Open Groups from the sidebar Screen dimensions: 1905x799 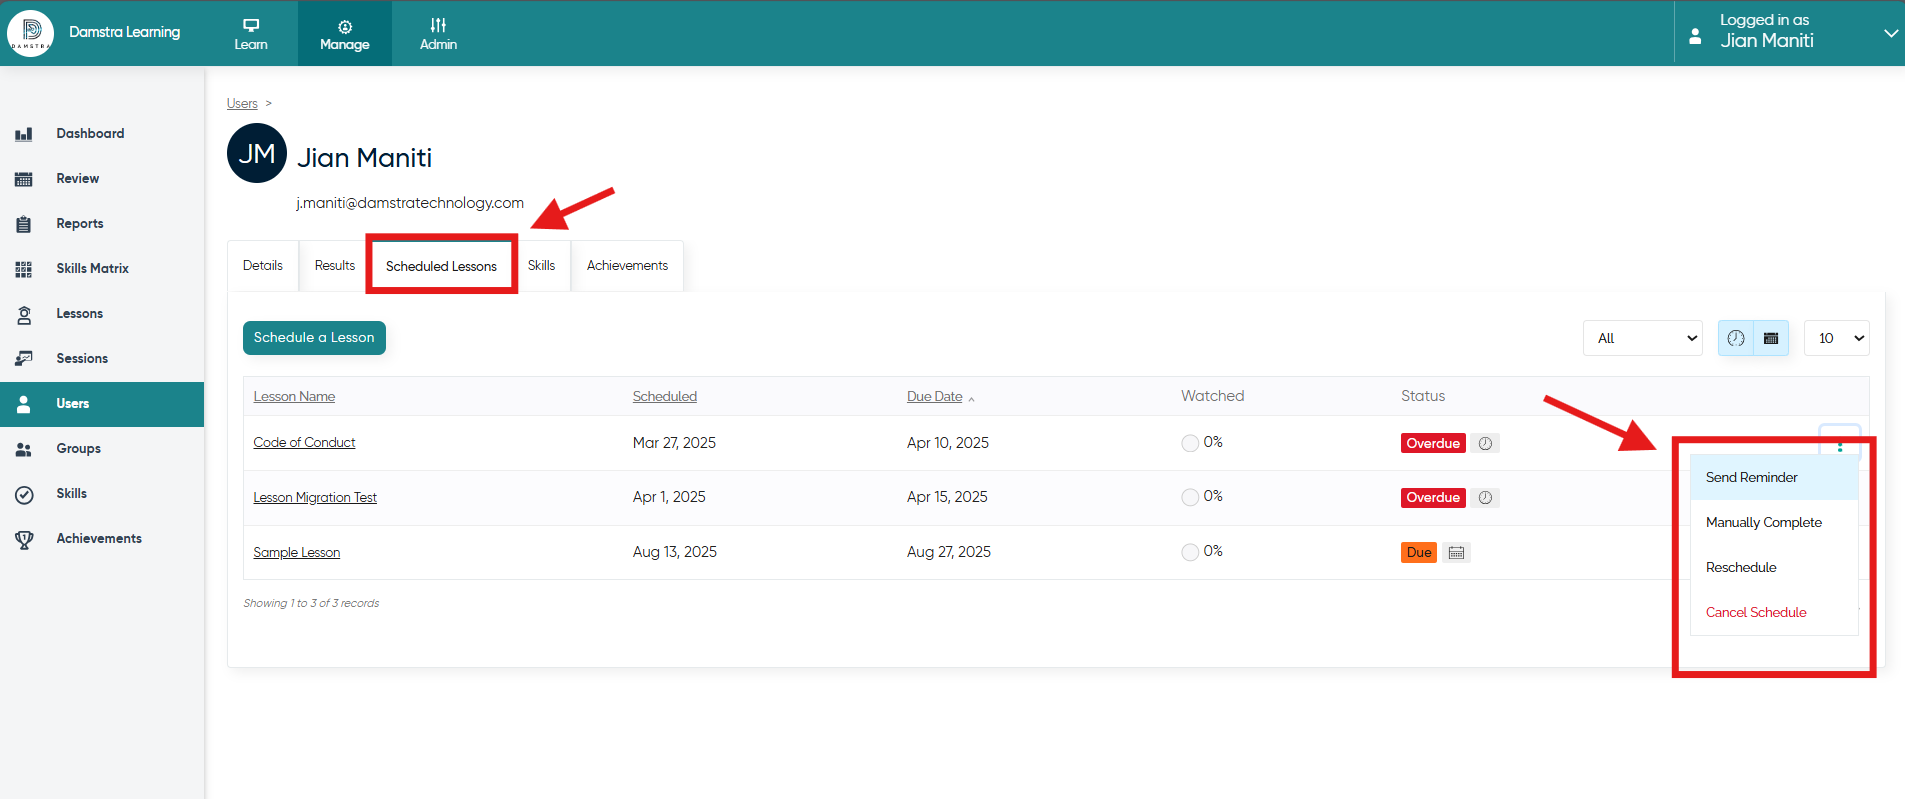102,449
